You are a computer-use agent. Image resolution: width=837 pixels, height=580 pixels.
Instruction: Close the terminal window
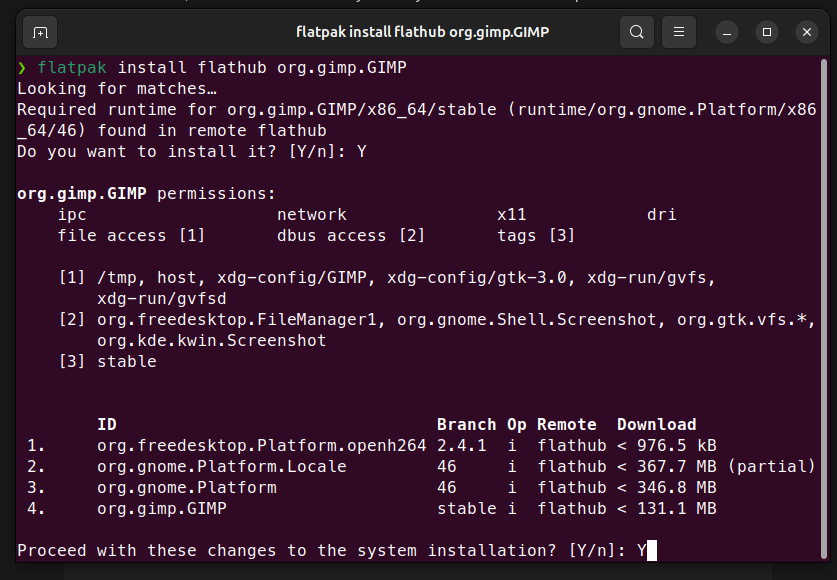(807, 33)
